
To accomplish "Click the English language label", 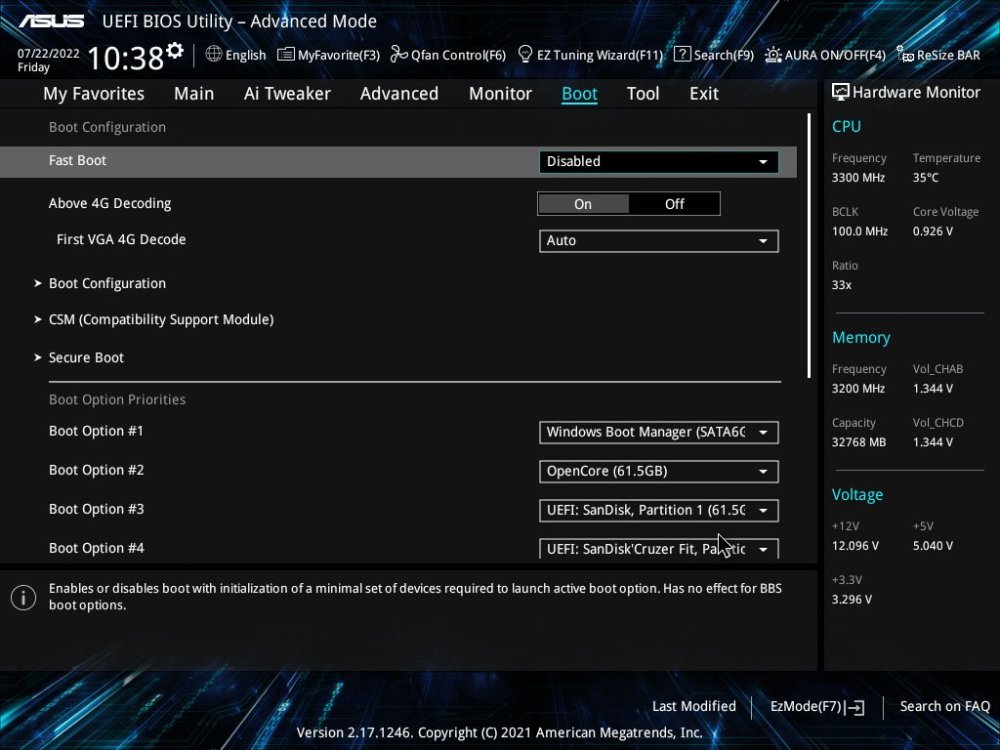I will 246,55.
